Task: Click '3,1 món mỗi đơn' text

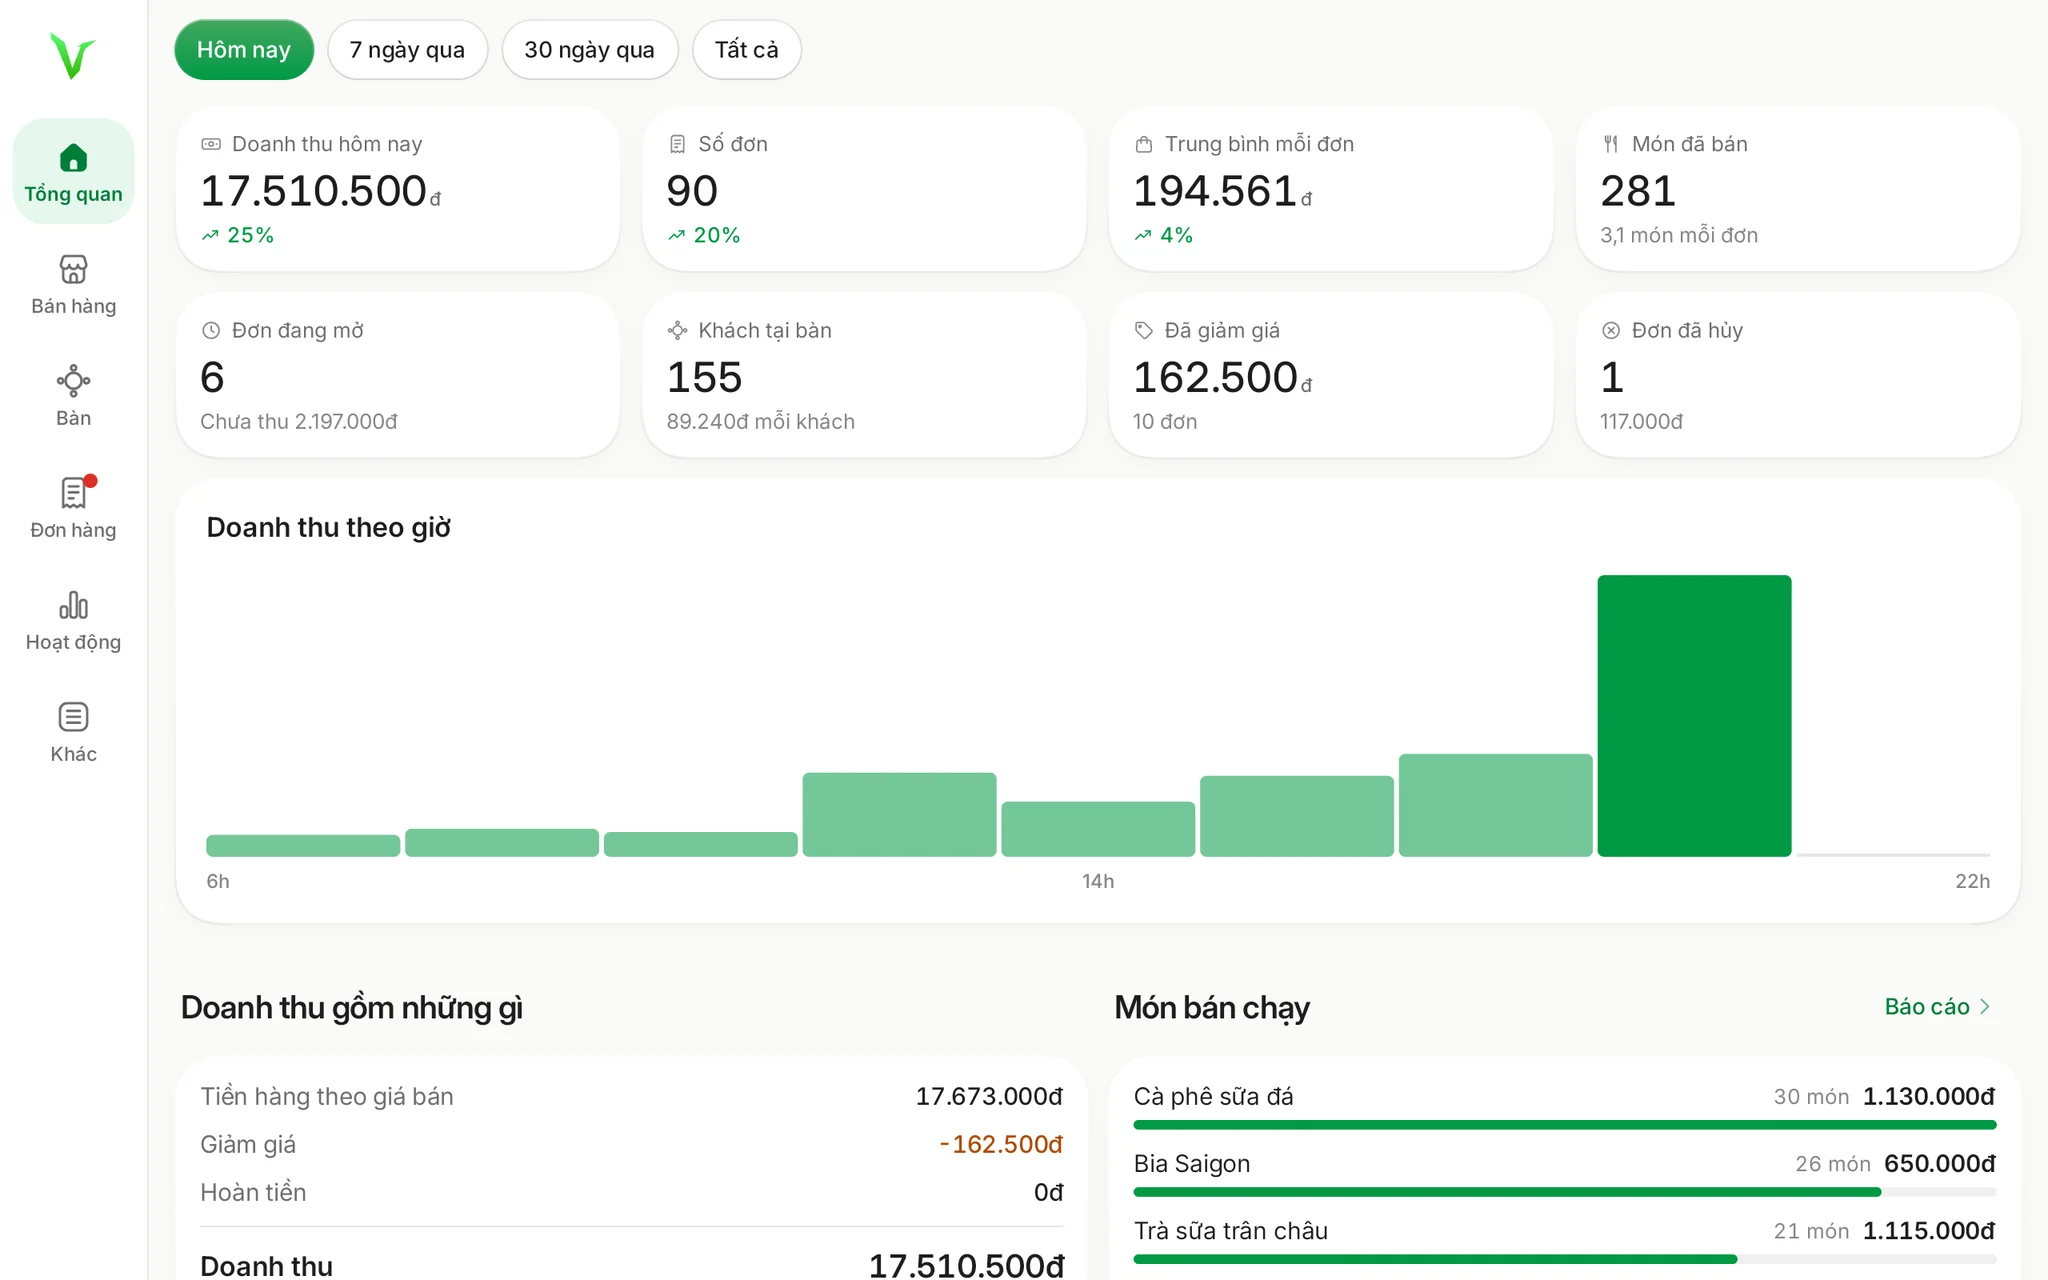Action: tap(1679, 236)
